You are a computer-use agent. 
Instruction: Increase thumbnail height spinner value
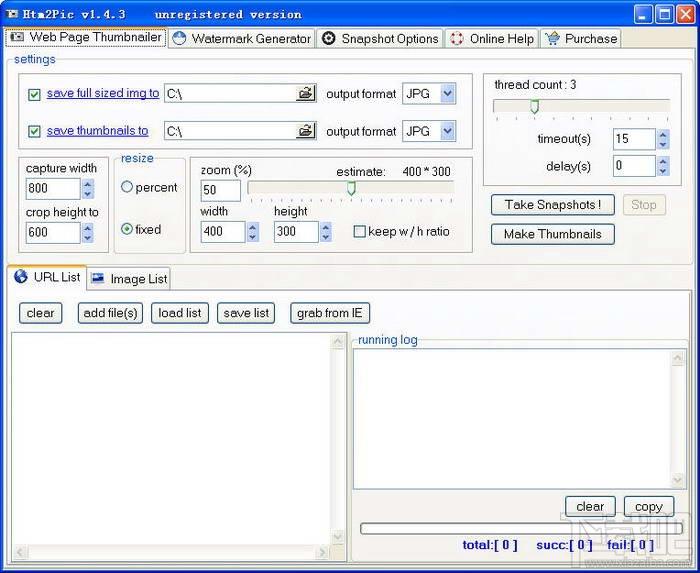[x=326, y=227]
